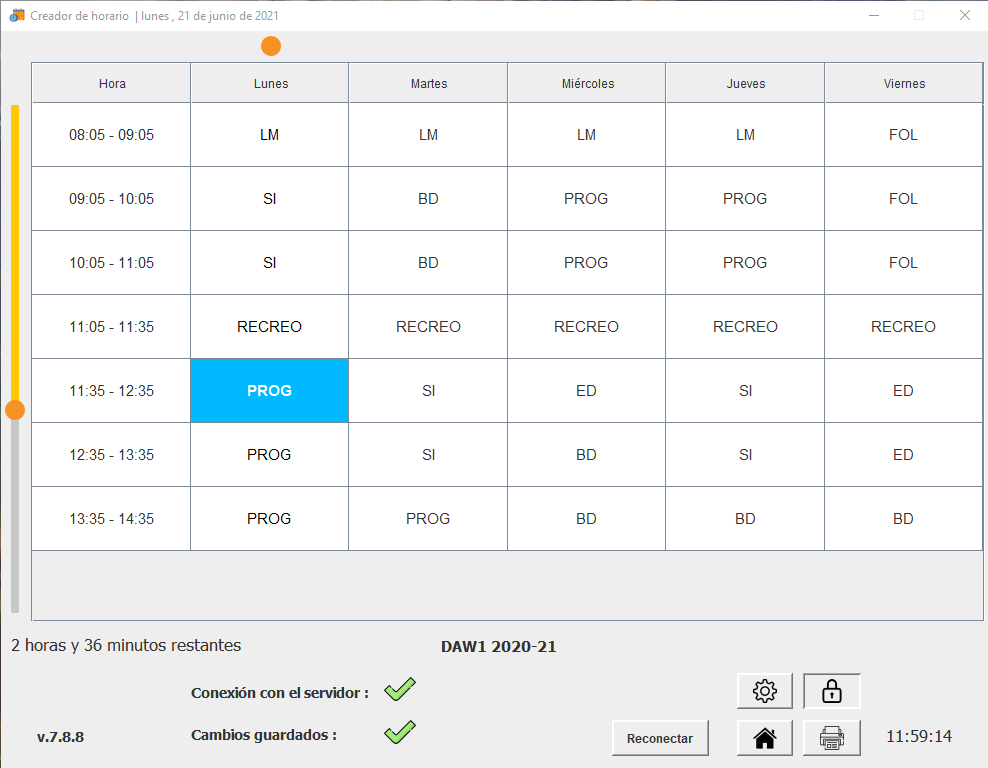Screen dimensions: 988x768
Task: Click the Hora column header
Action: click(110, 83)
